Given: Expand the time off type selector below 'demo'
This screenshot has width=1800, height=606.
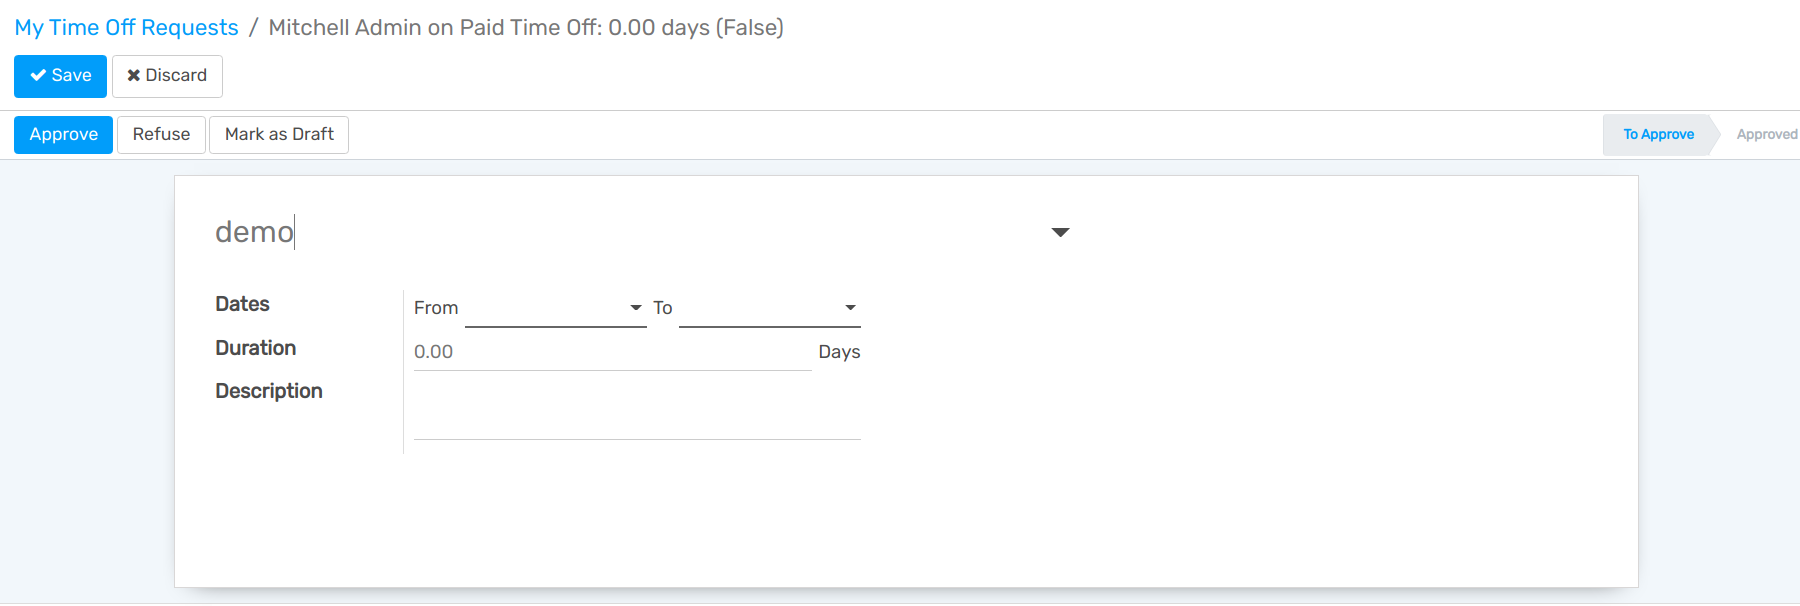Looking at the screenshot, I should pyautogui.click(x=1060, y=232).
